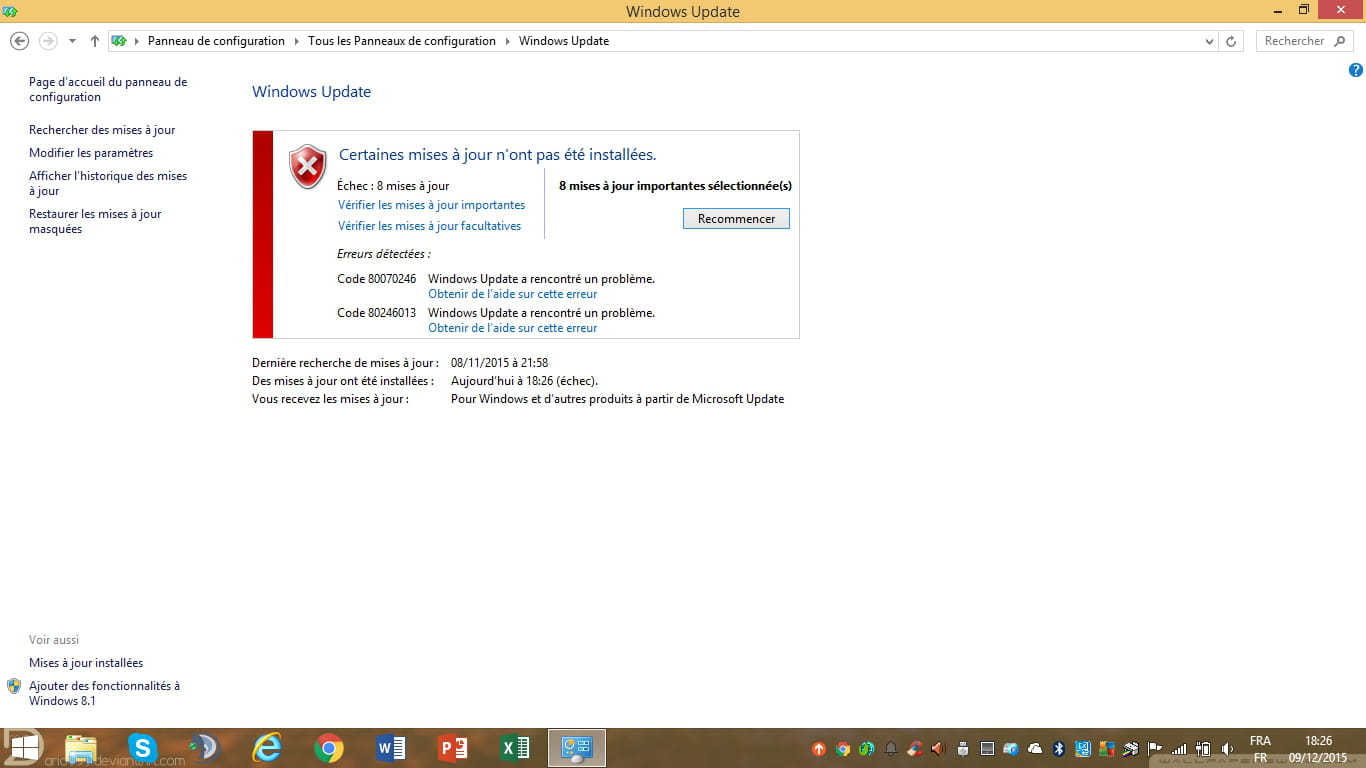Open Mises à jour installées link

[86, 663]
